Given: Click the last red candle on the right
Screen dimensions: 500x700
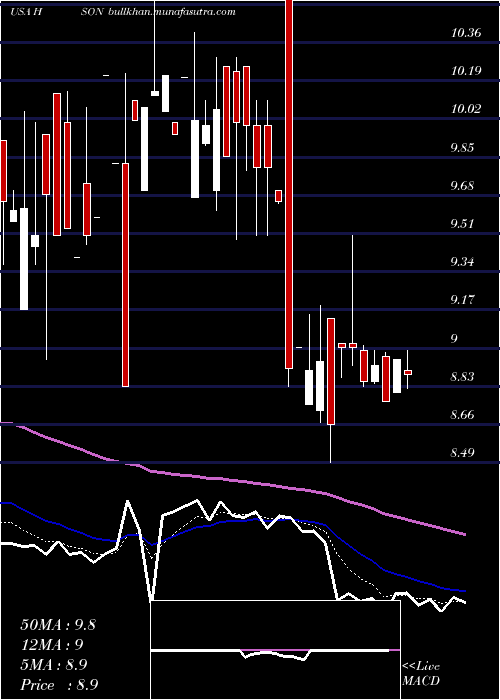Looking at the screenshot, I should pos(408,372).
